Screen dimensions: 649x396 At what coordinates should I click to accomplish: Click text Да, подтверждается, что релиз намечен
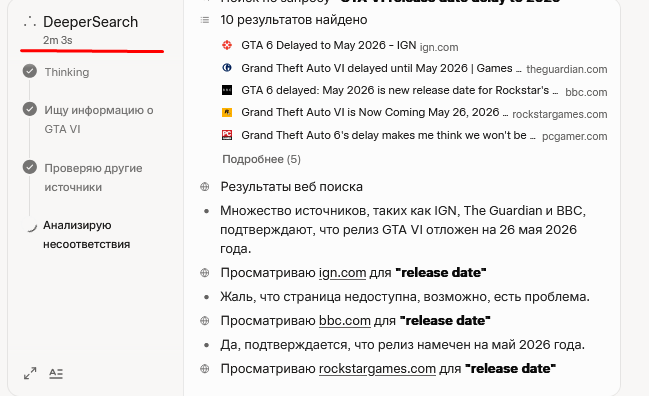(x=402, y=345)
